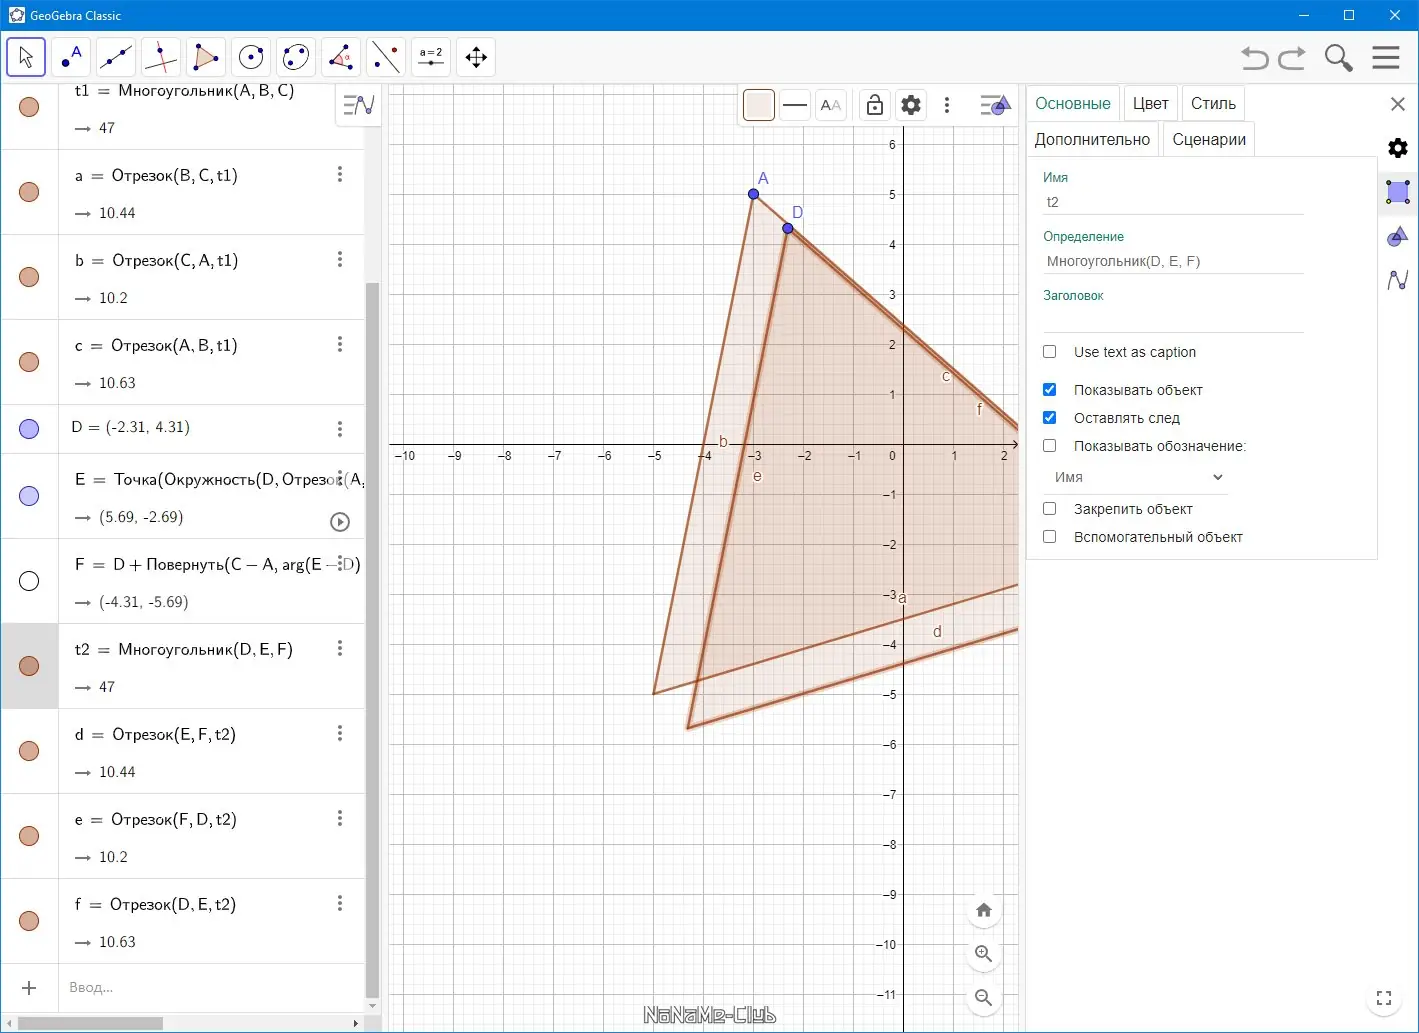Open the main hamburger menu
This screenshot has height=1033, width=1419.
(x=1386, y=58)
